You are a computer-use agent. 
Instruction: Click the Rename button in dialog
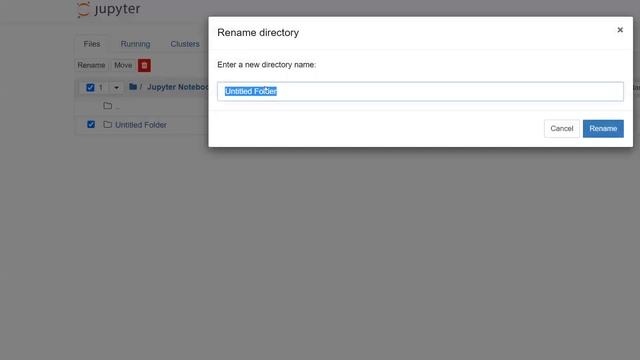click(603, 129)
